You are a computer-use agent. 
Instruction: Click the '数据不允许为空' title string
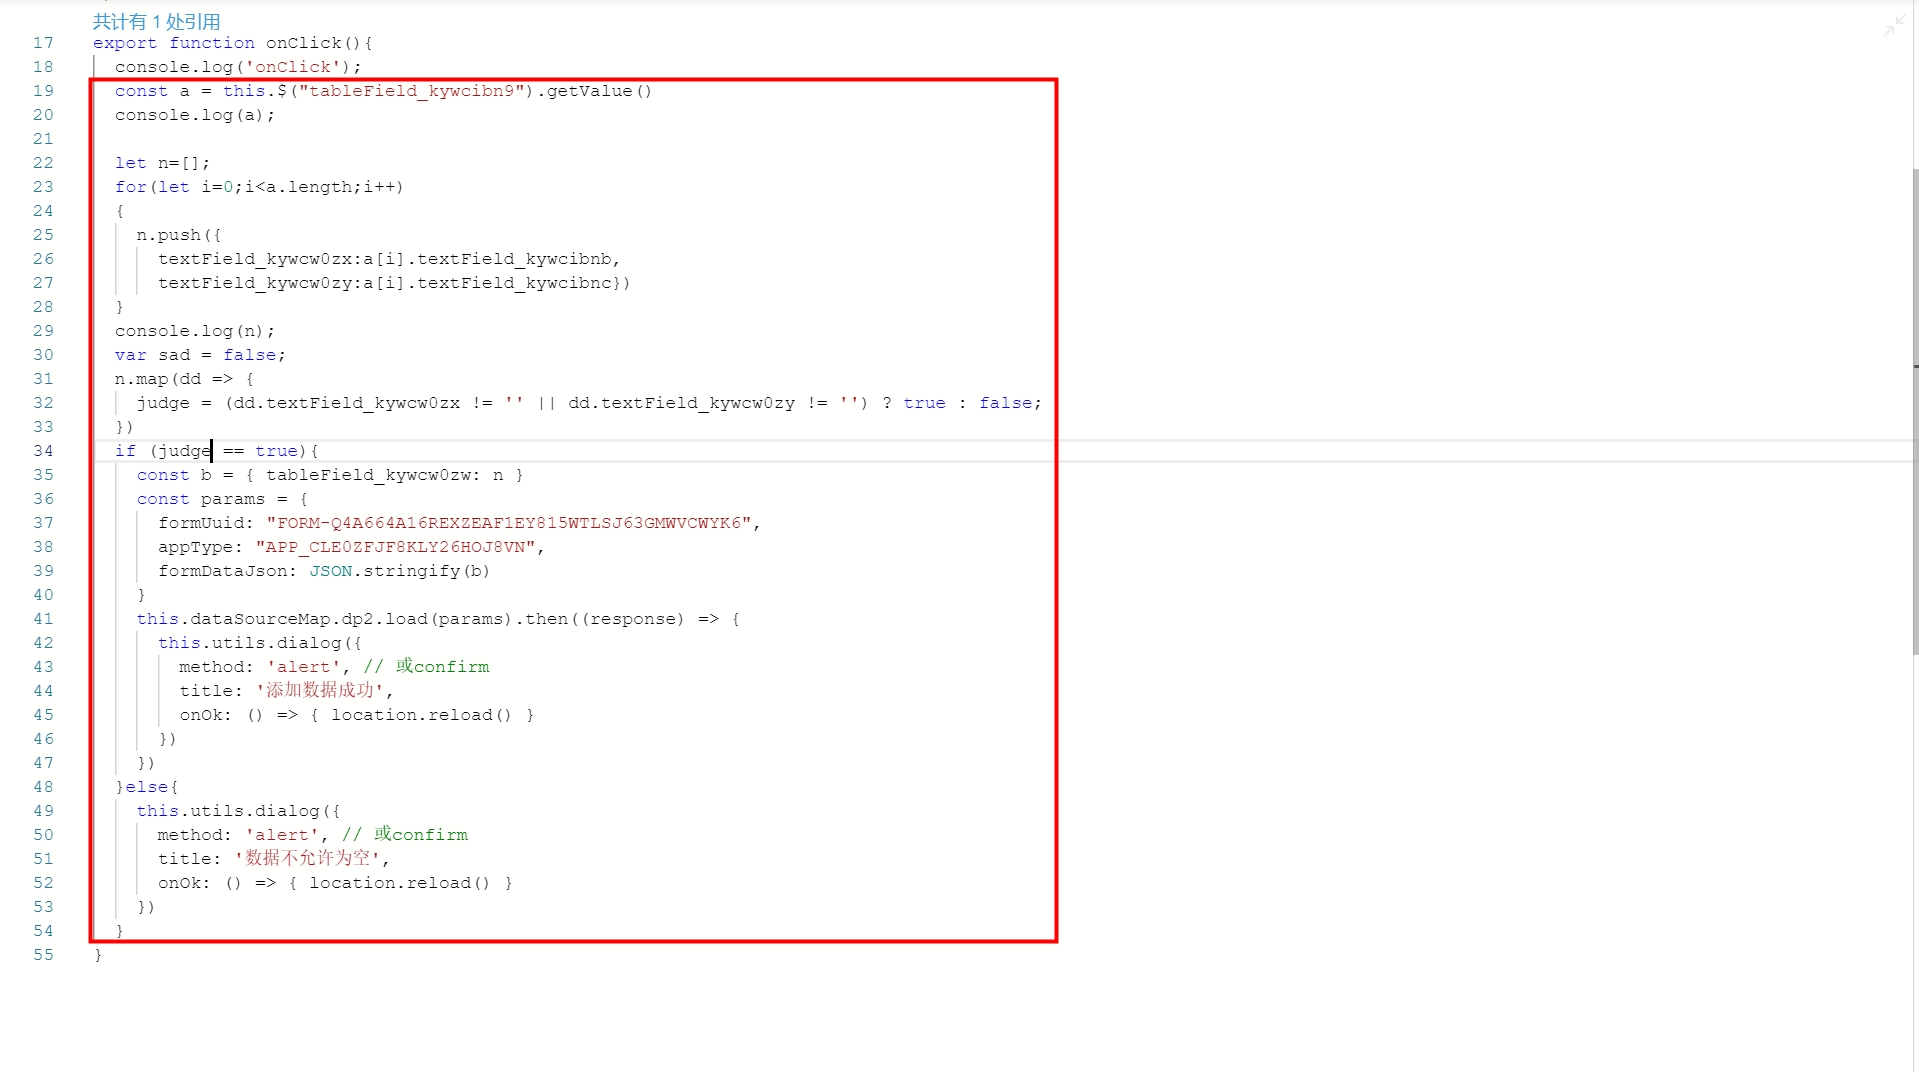(308, 859)
